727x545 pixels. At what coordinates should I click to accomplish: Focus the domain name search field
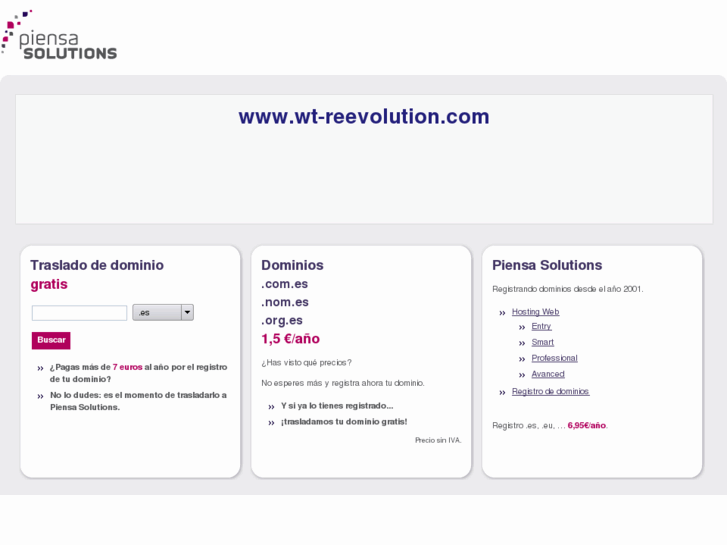[x=79, y=313]
